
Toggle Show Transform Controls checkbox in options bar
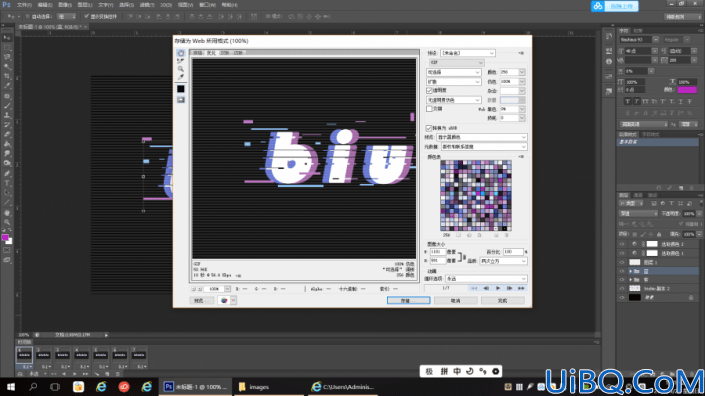click(x=86, y=17)
